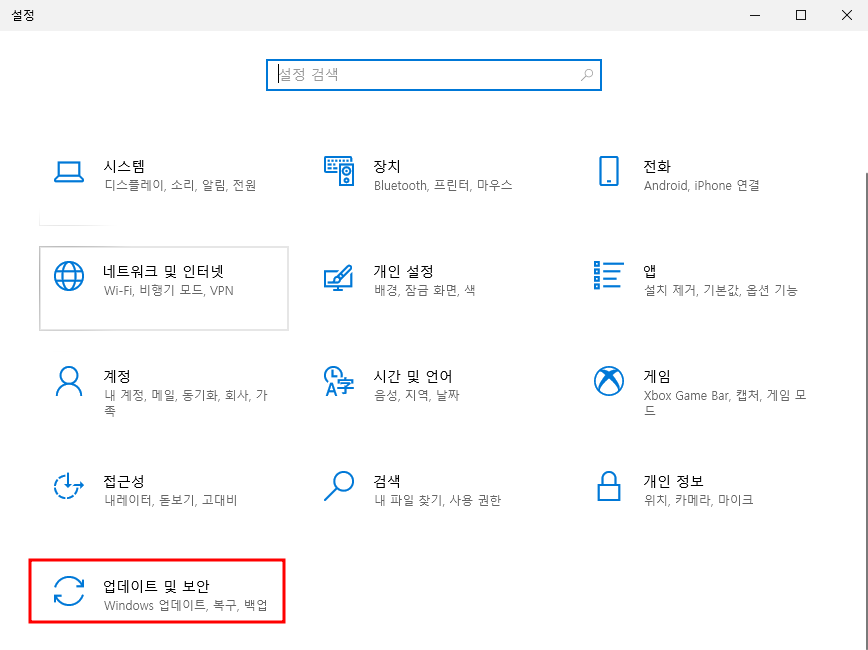This screenshot has width=868, height=650.
Task: Maximize the Settings window
Action: [801, 15]
